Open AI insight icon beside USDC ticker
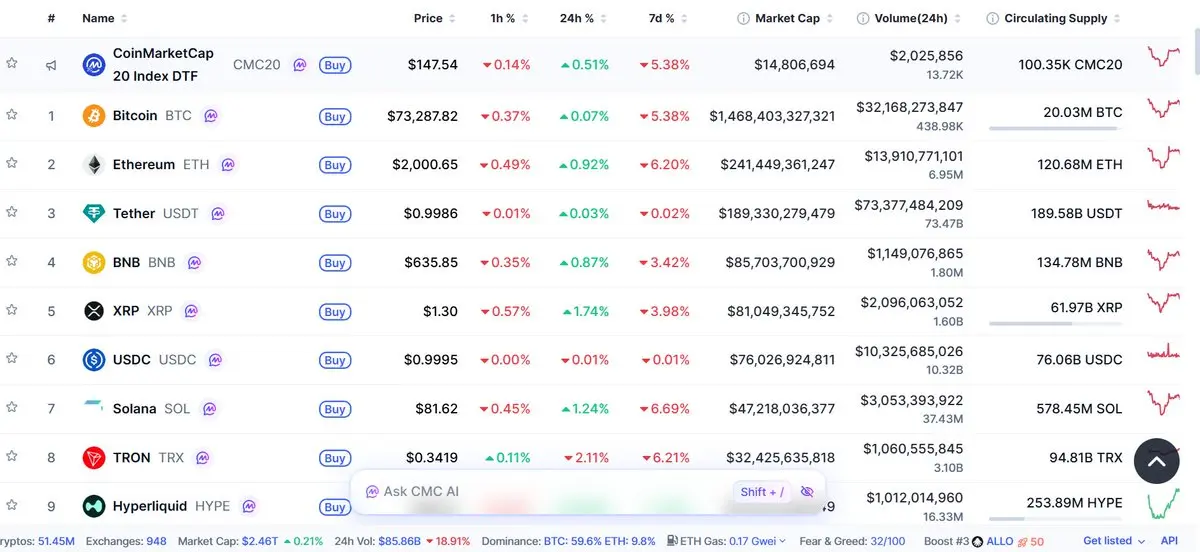Screen dimensions: 1200x552 [x=215, y=360]
